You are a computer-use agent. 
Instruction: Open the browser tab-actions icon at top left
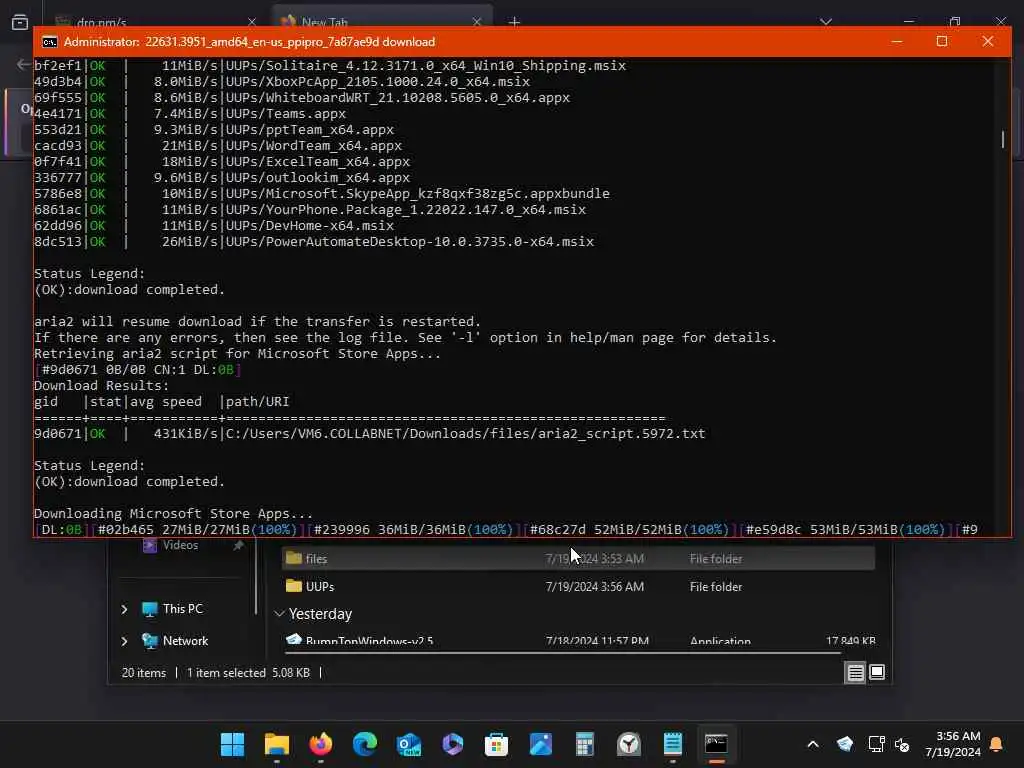click(x=20, y=22)
